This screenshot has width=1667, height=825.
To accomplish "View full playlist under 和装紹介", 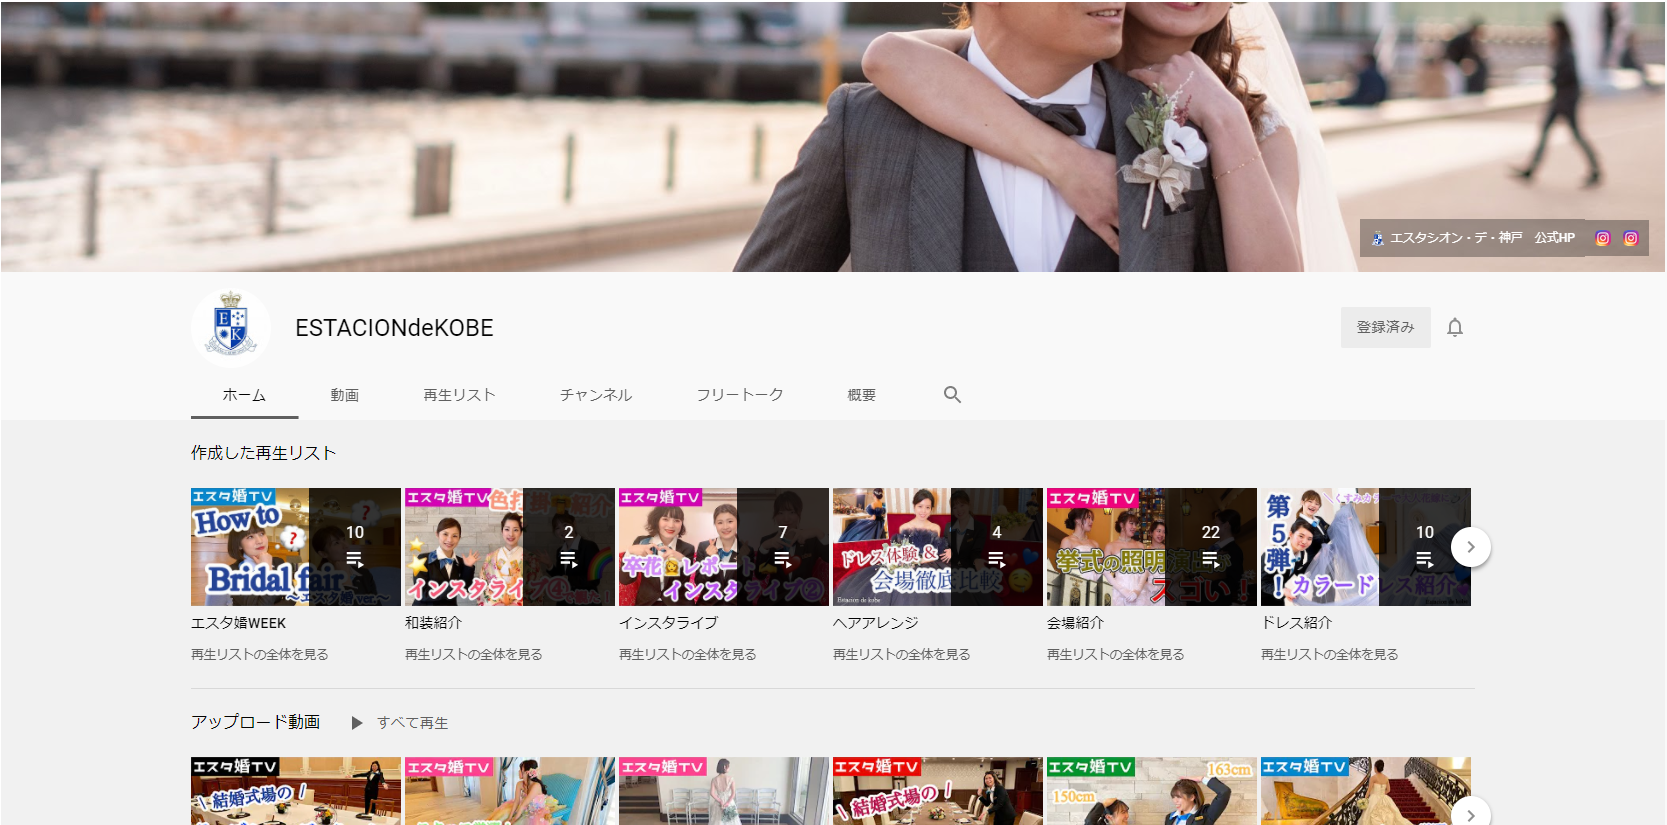I will pyautogui.click(x=474, y=655).
